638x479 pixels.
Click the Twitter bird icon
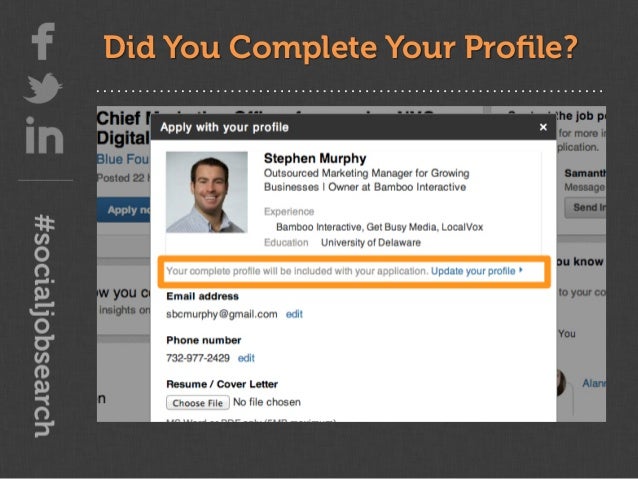(x=43, y=88)
